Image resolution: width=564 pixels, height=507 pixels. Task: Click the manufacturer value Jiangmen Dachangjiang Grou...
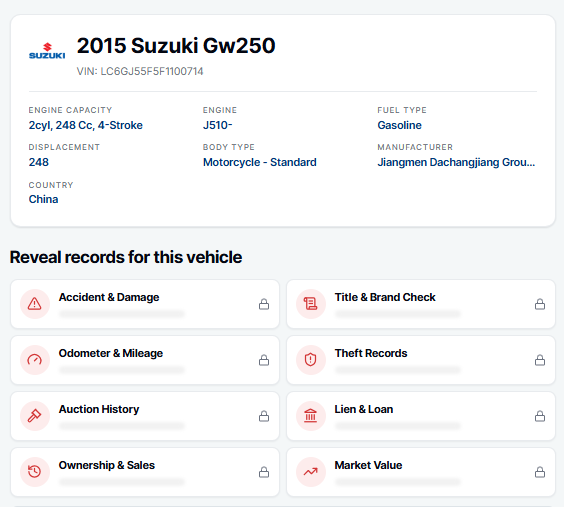tap(456, 162)
